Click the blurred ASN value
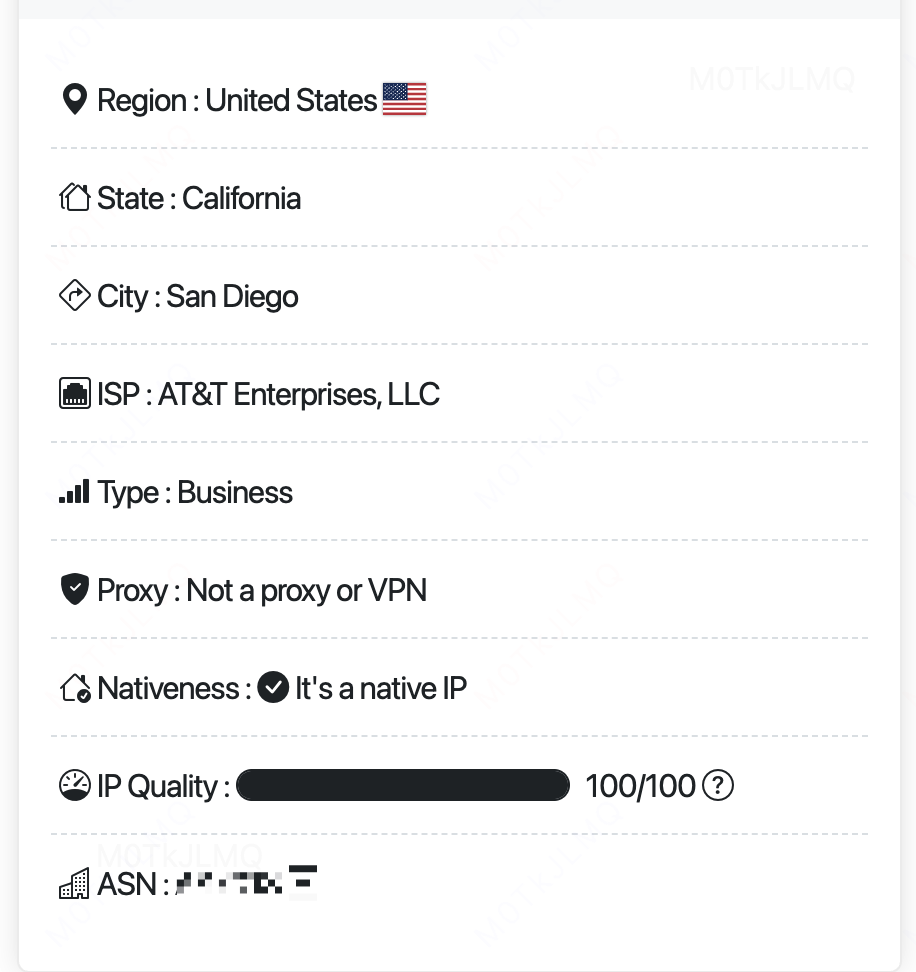Screen dimensions: 916x972 247,881
